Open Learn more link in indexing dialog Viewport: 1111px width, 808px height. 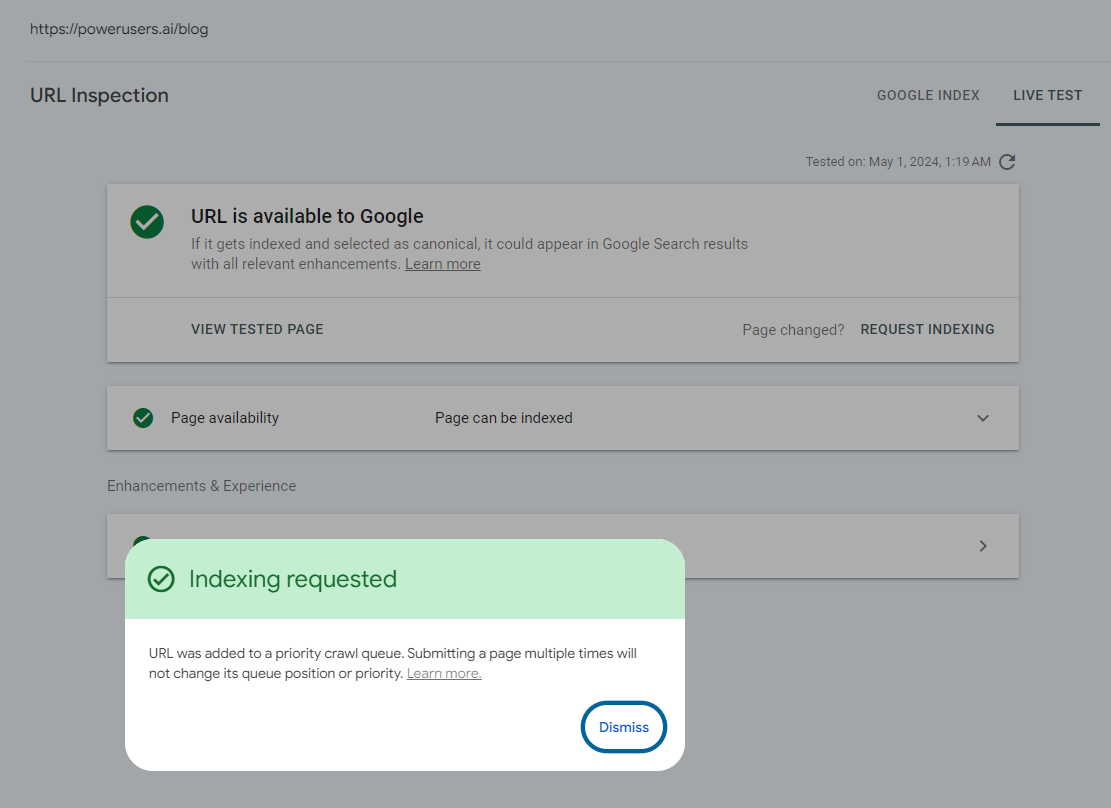(x=444, y=673)
